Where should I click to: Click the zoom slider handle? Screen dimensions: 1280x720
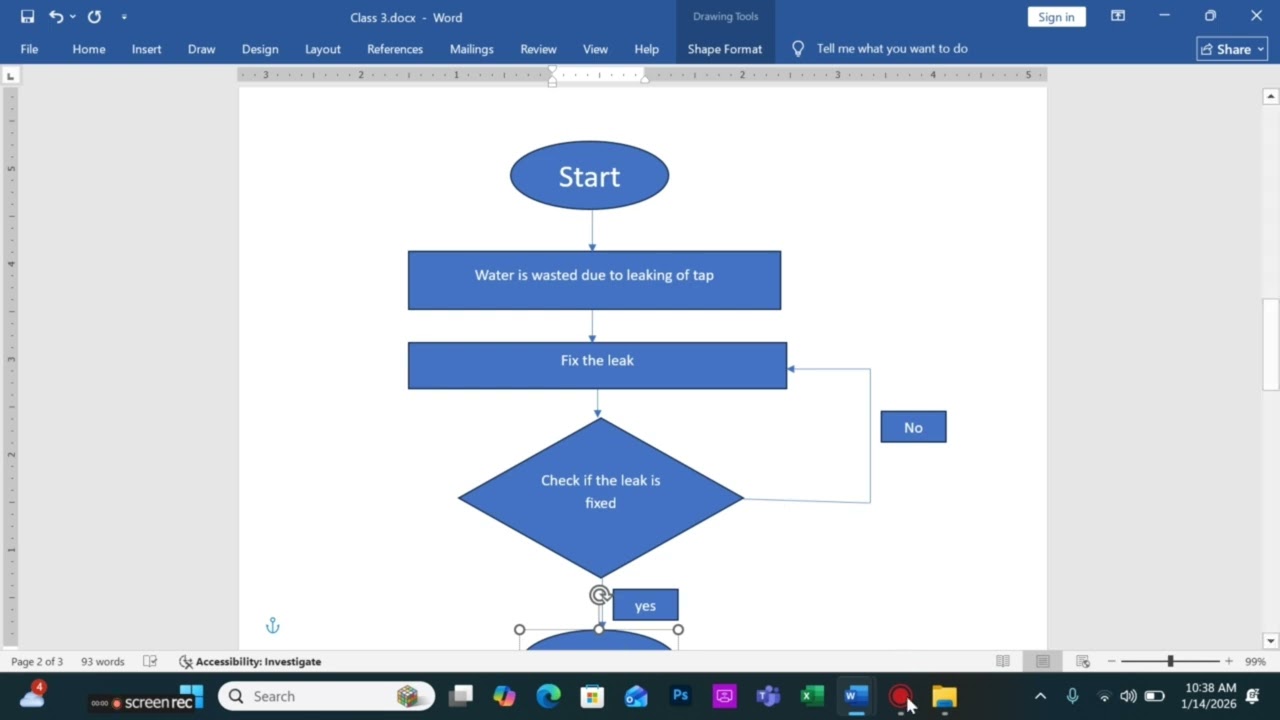[x=1170, y=662]
